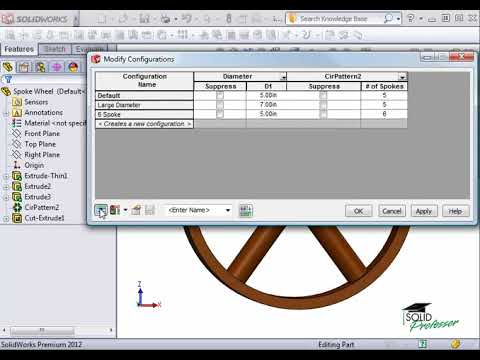
Task: Click the feature tree scrollbar's right arrow
Action: [111, 330]
